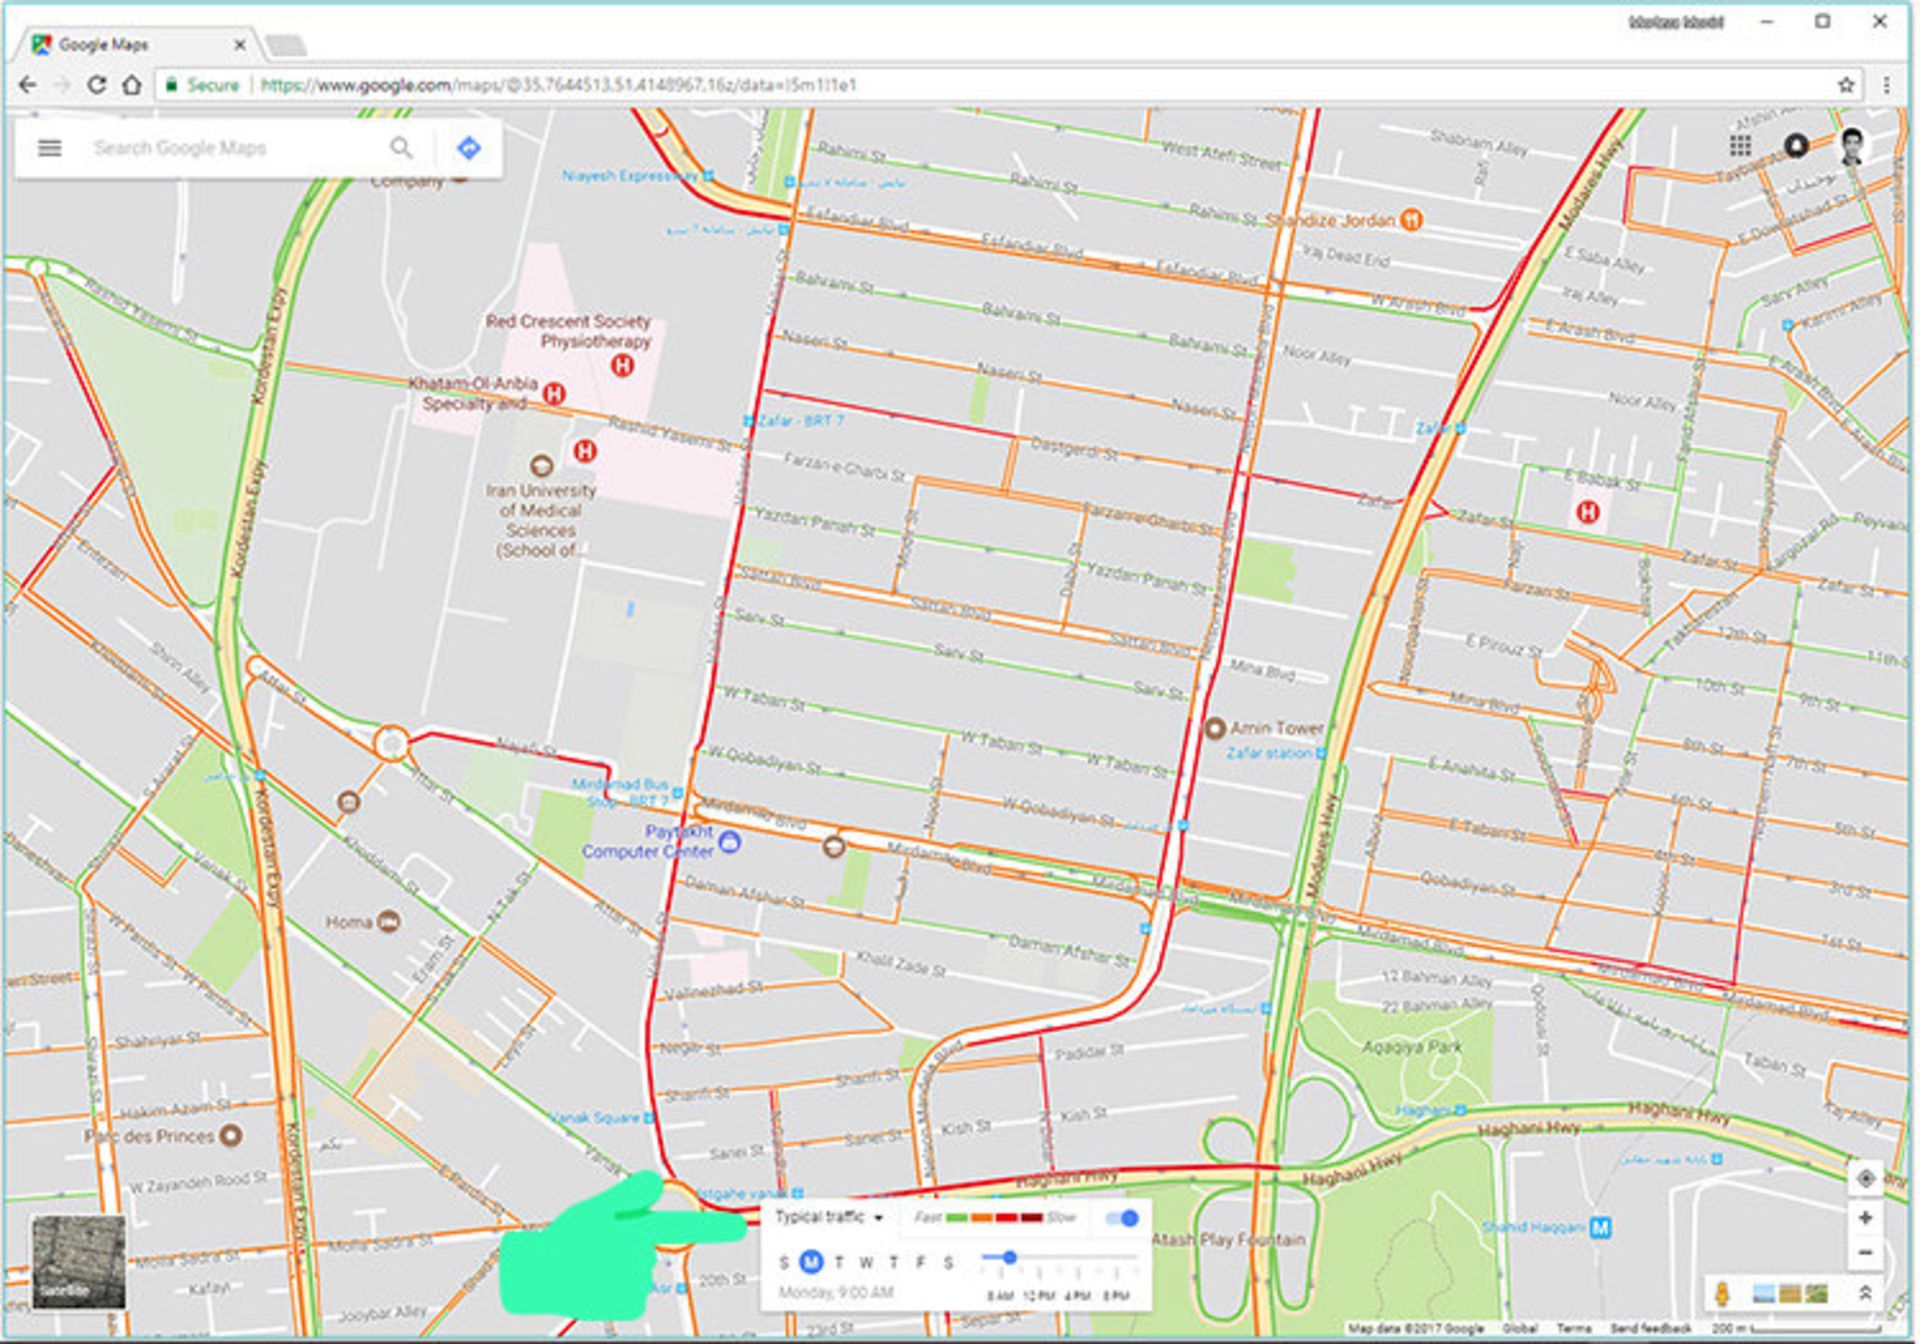Viewport: 1920px width, 1344px height.
Task: Switch to Satellite view thumbnail
Action: tap(79, 1262)
